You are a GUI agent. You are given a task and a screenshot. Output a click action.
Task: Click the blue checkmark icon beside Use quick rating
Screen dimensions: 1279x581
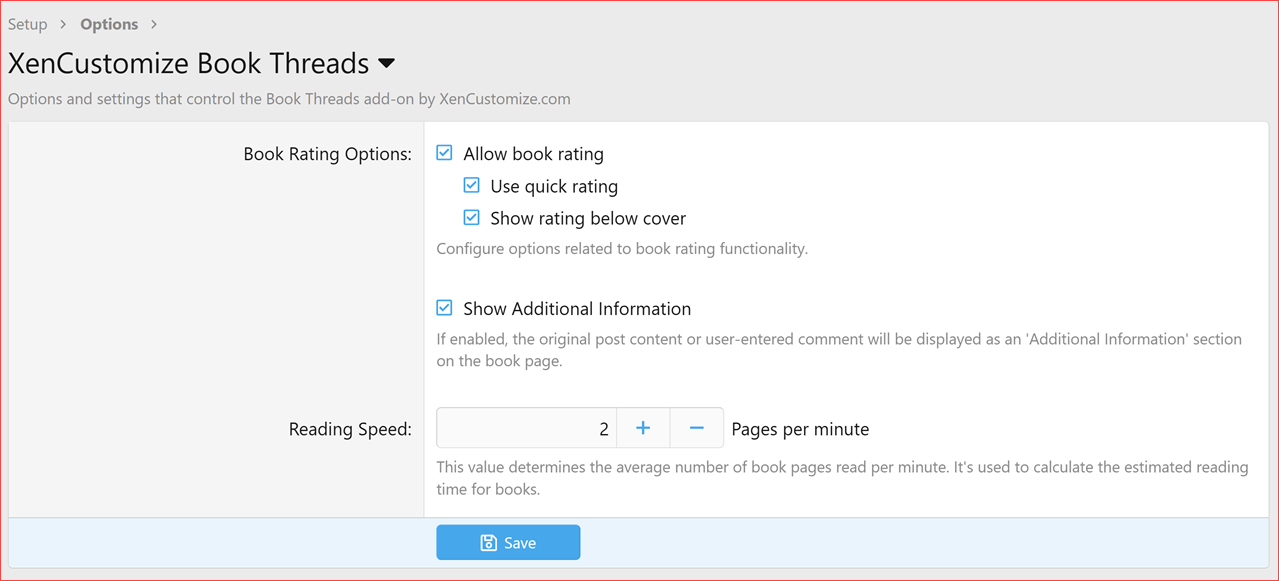coord(471,185)
